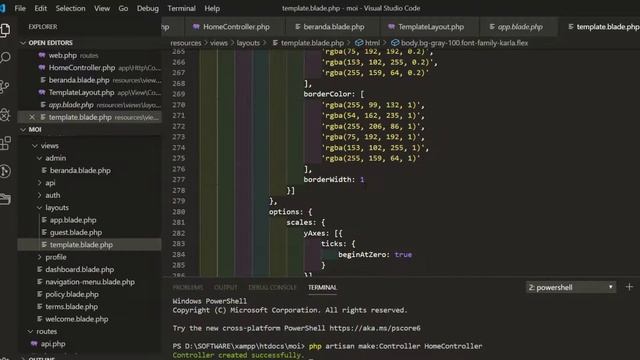Click the clock-shaped activity bar icon
The image size is (640, 360).
(x=5, y=171)
